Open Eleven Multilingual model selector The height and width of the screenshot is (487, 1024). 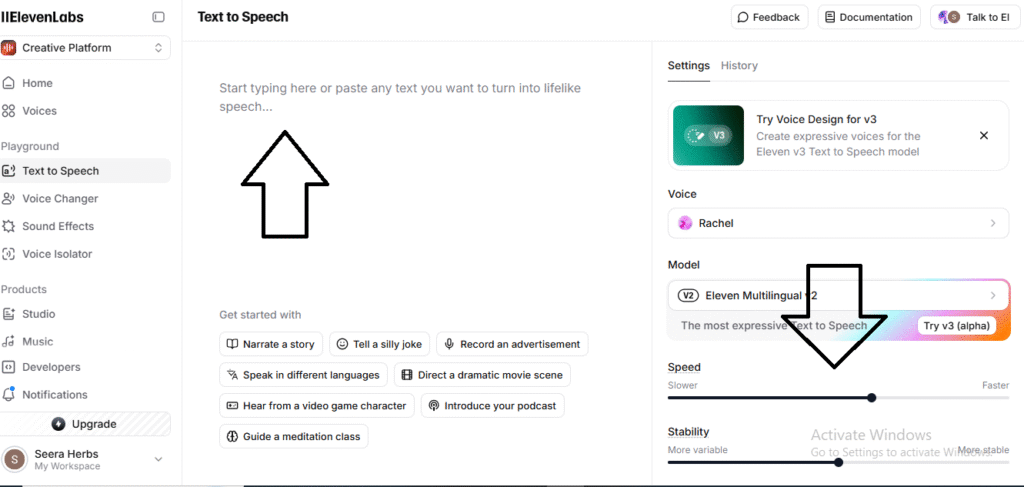(838, 295)
